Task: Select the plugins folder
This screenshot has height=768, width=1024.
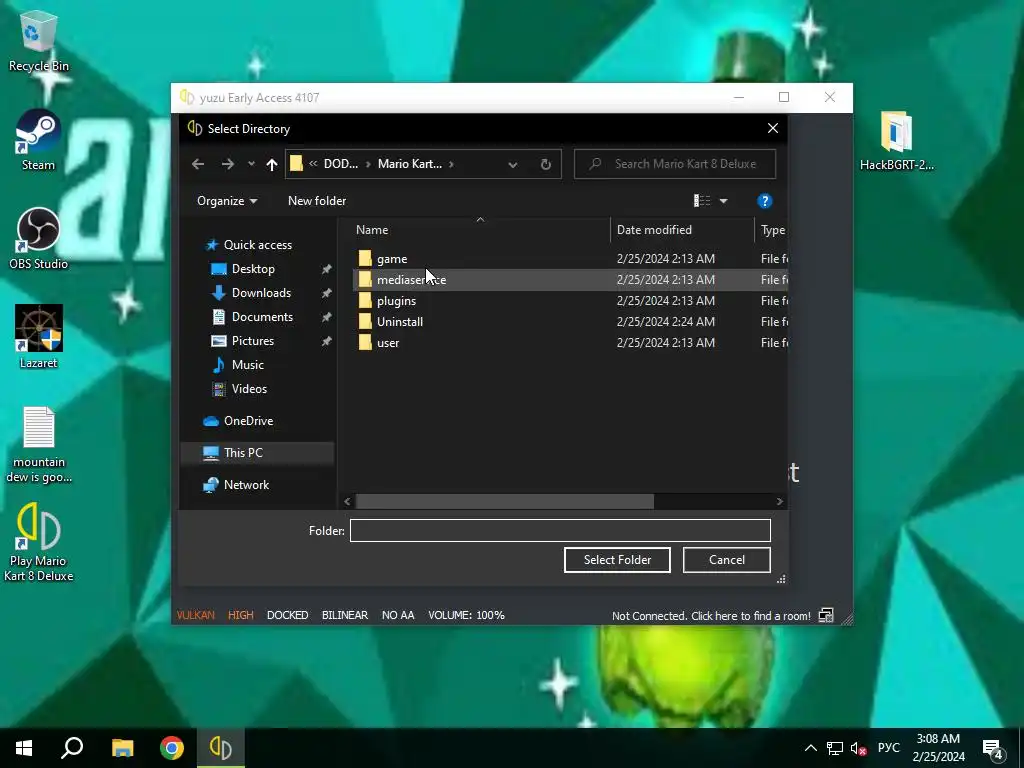Action: tap(396, 301)
